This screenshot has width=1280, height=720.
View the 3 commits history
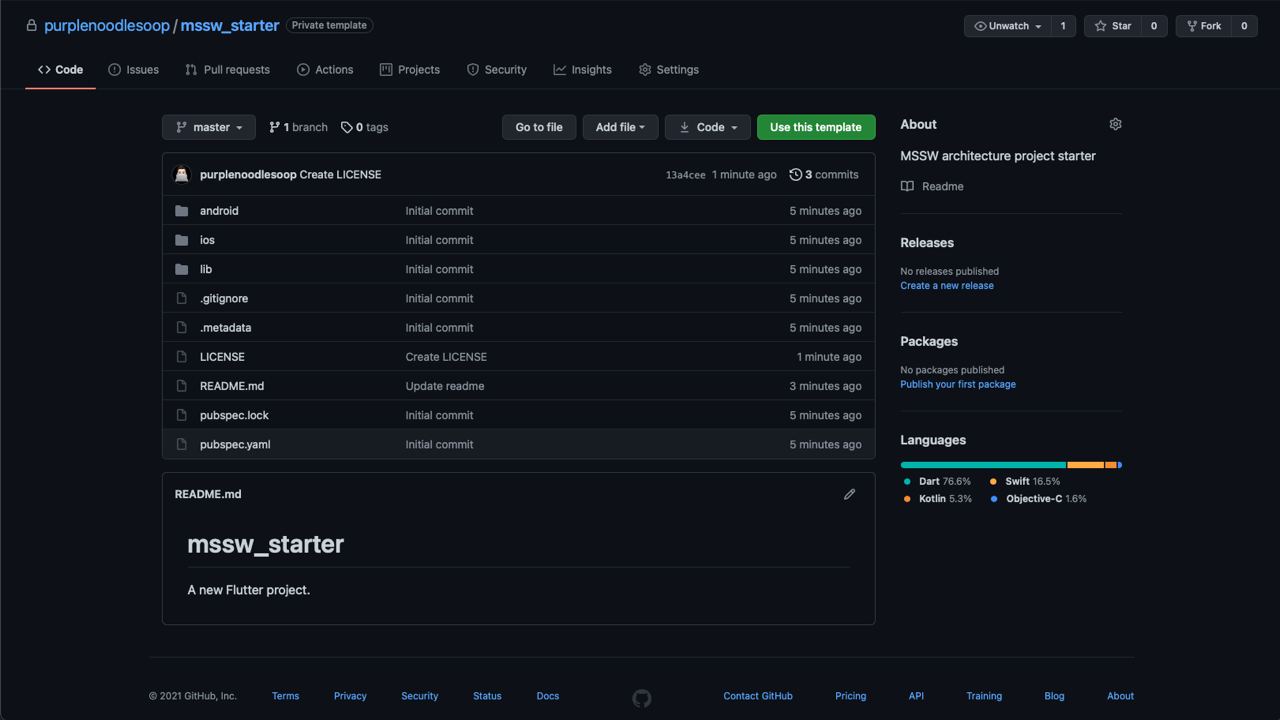tap(824, 174)
